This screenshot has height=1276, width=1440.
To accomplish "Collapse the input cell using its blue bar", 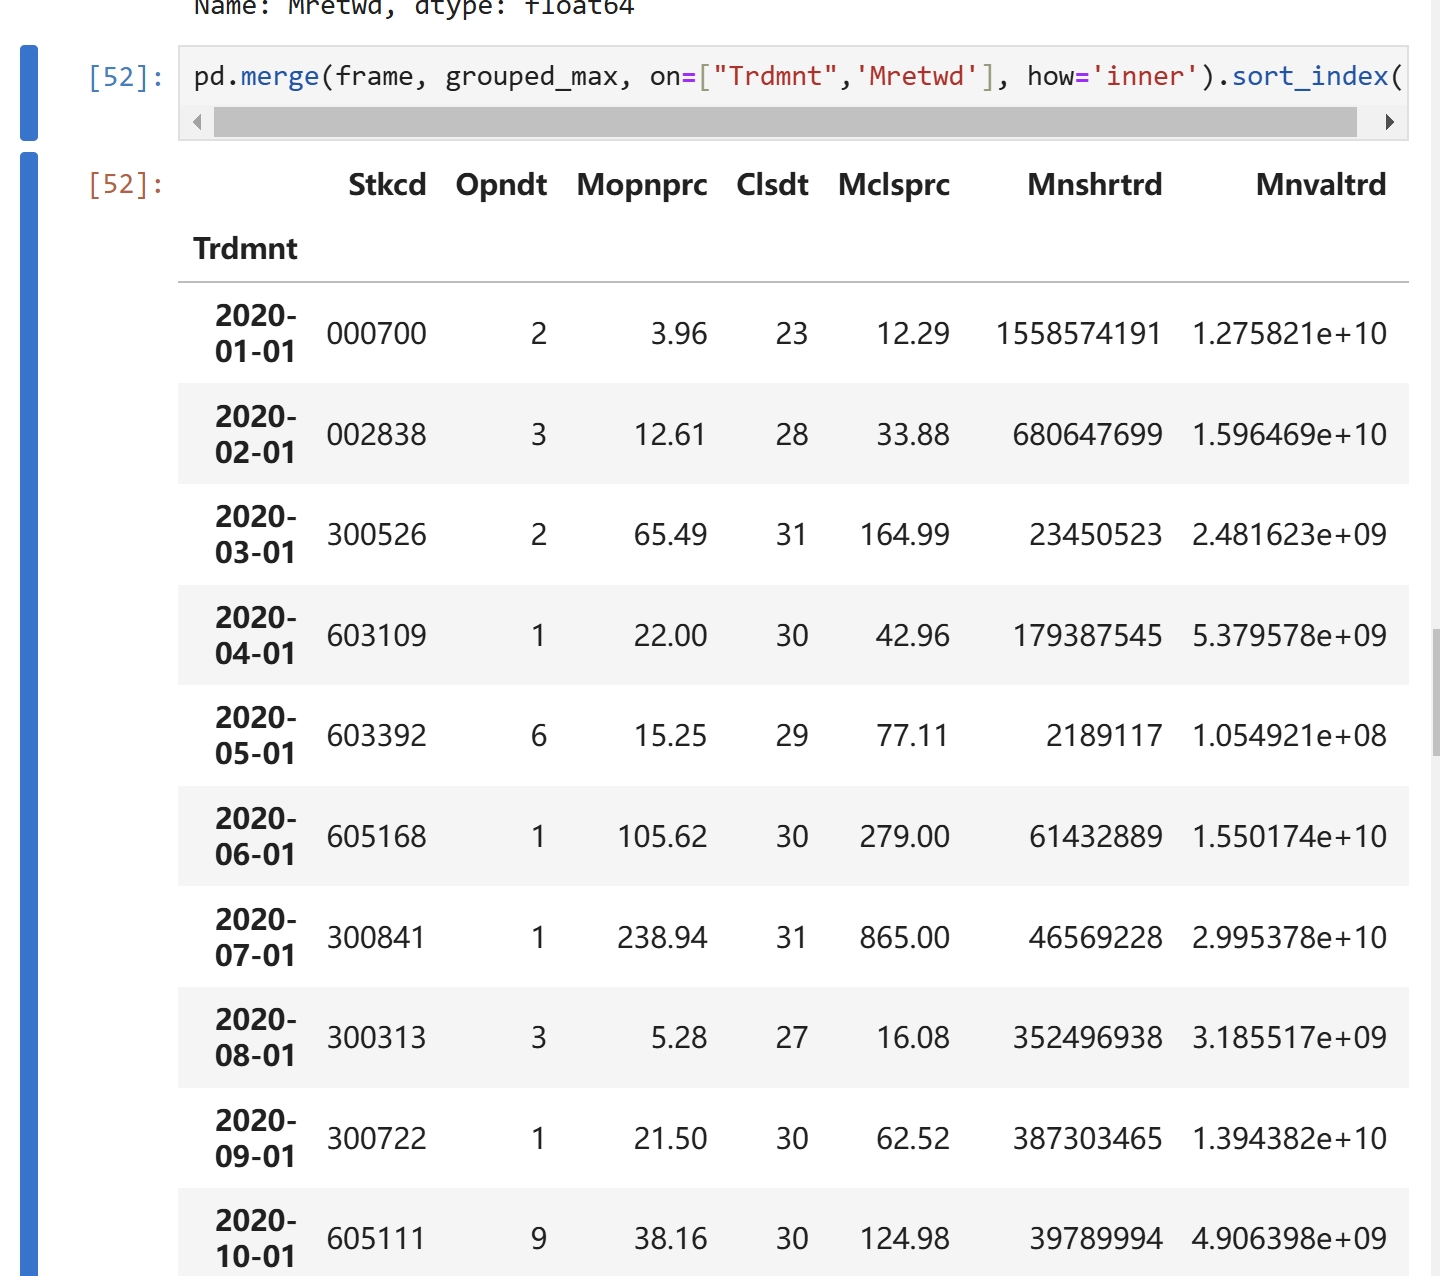I will click(x=29, y=92).
